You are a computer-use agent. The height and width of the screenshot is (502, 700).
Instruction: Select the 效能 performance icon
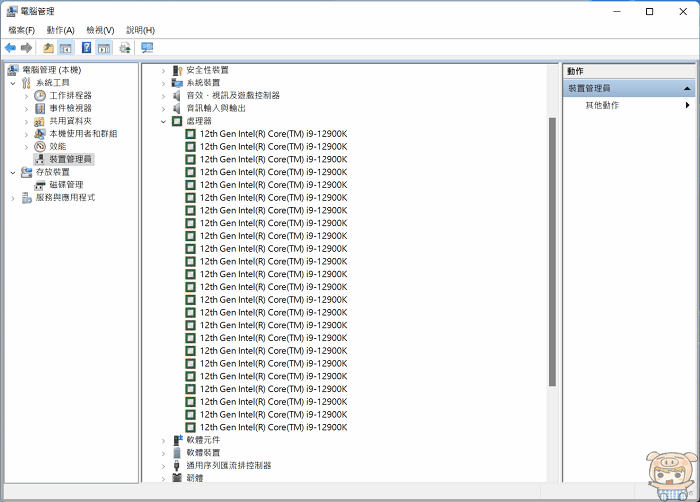(x=40, y=146)
